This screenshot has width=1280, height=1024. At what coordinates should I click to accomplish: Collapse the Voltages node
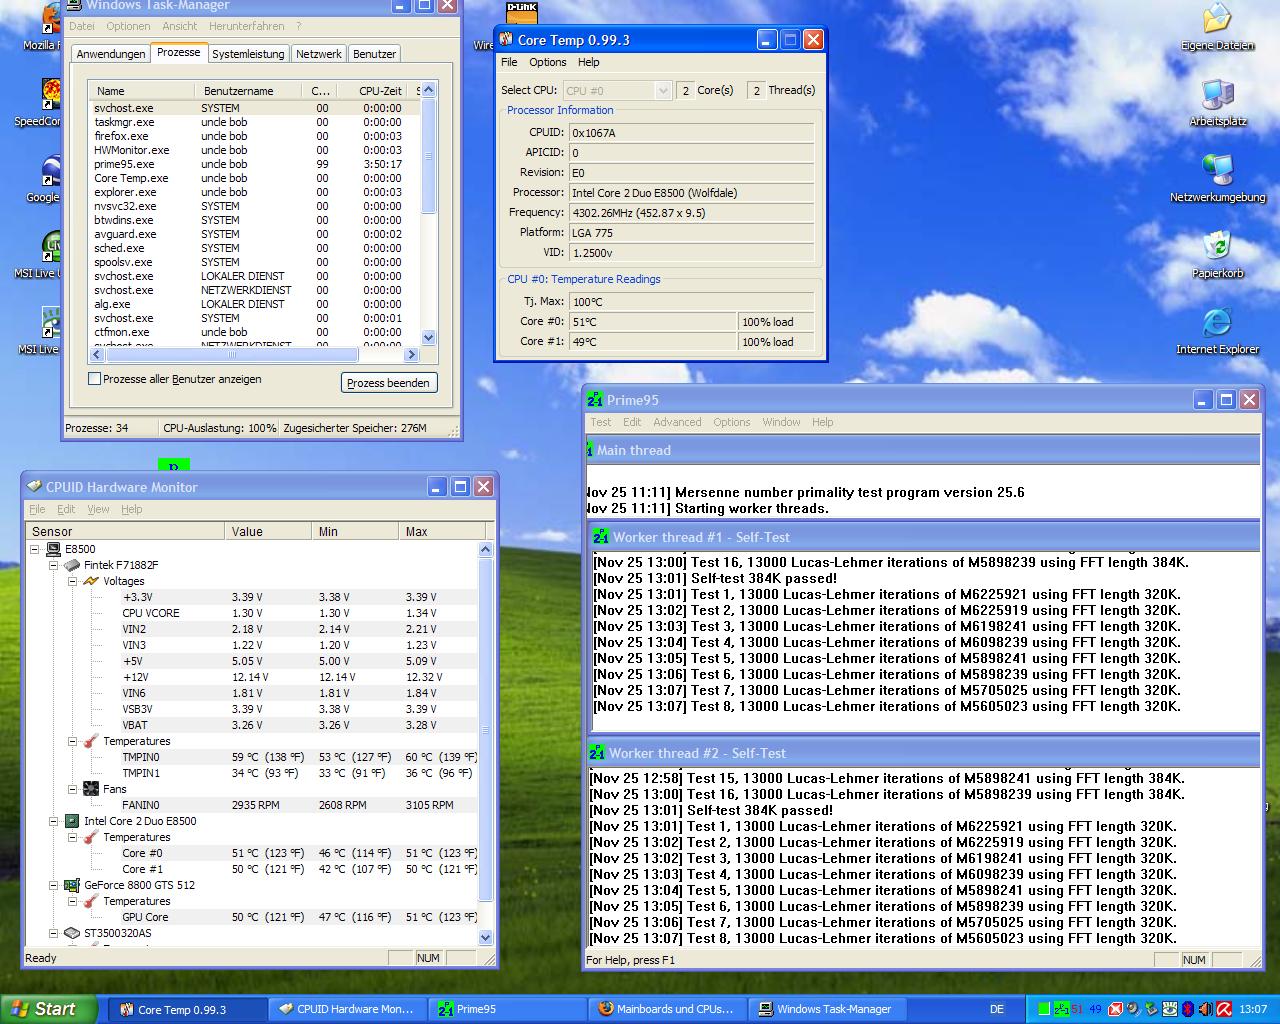(x=73, y=581)
